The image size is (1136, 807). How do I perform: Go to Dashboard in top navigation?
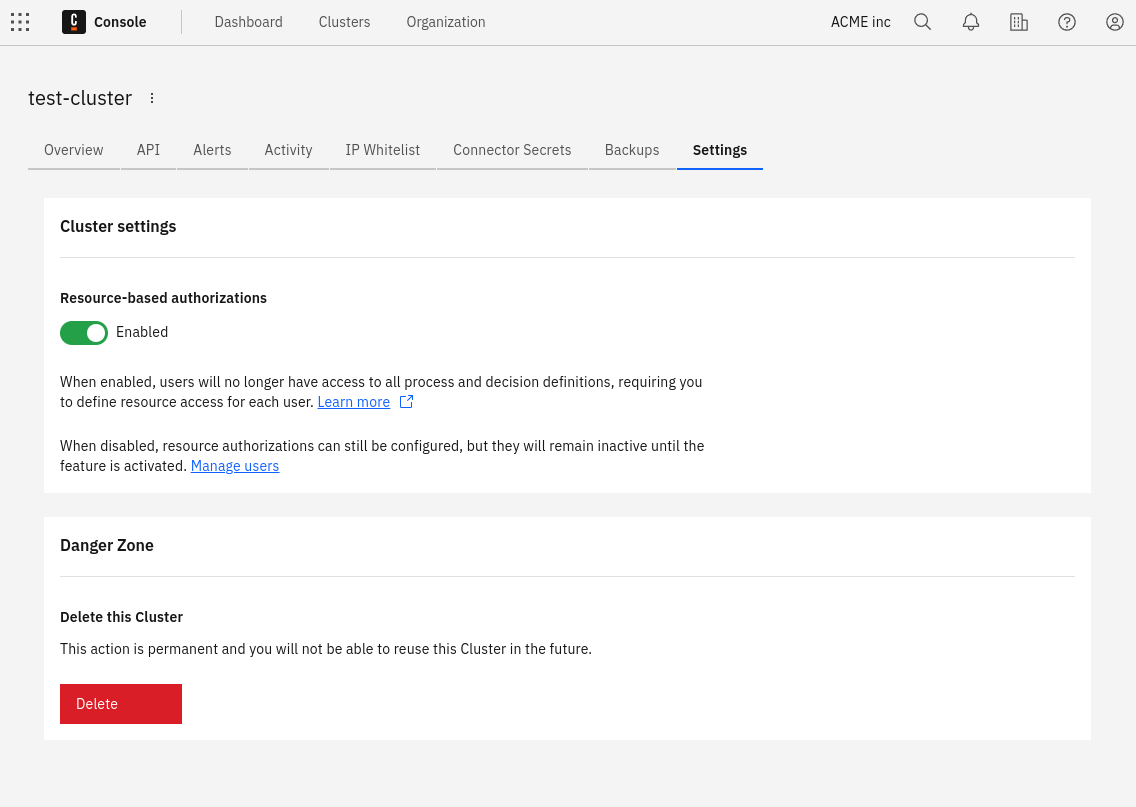point(248,22)
